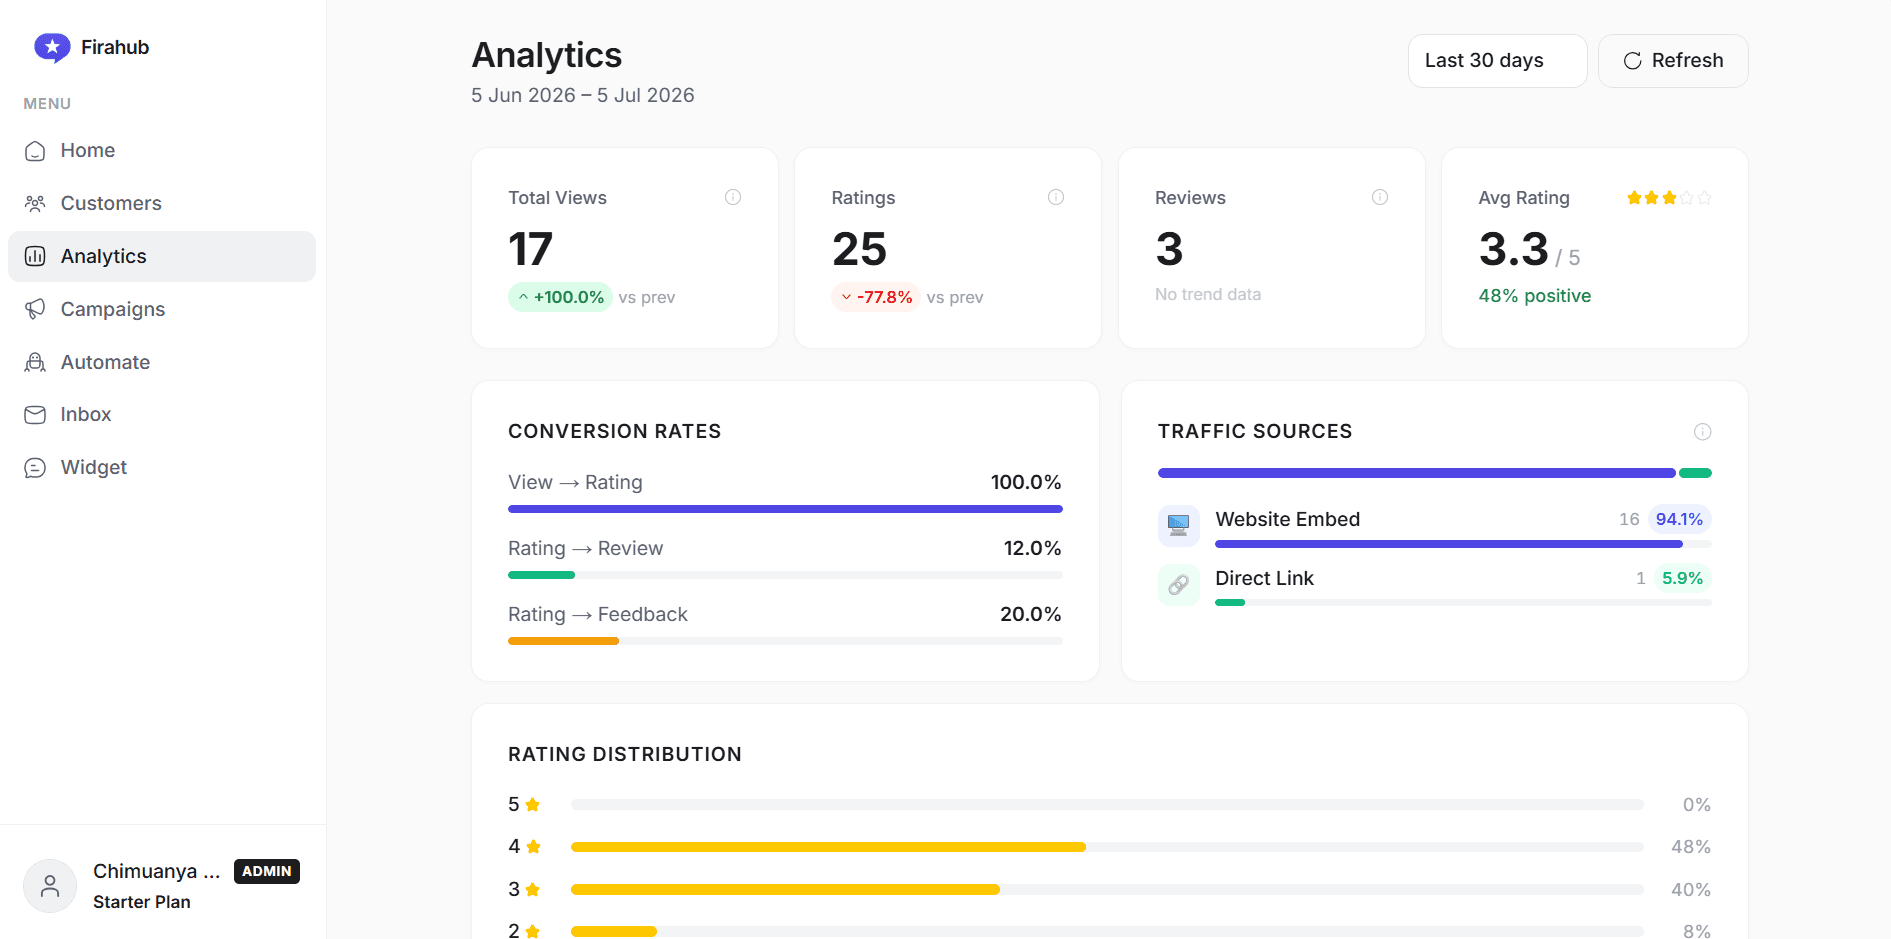Viewport: 1891px width, 939px height.
Task: Click the 94.1% percentage badge
Action: pyautogui.click(x=1679, y=519)
